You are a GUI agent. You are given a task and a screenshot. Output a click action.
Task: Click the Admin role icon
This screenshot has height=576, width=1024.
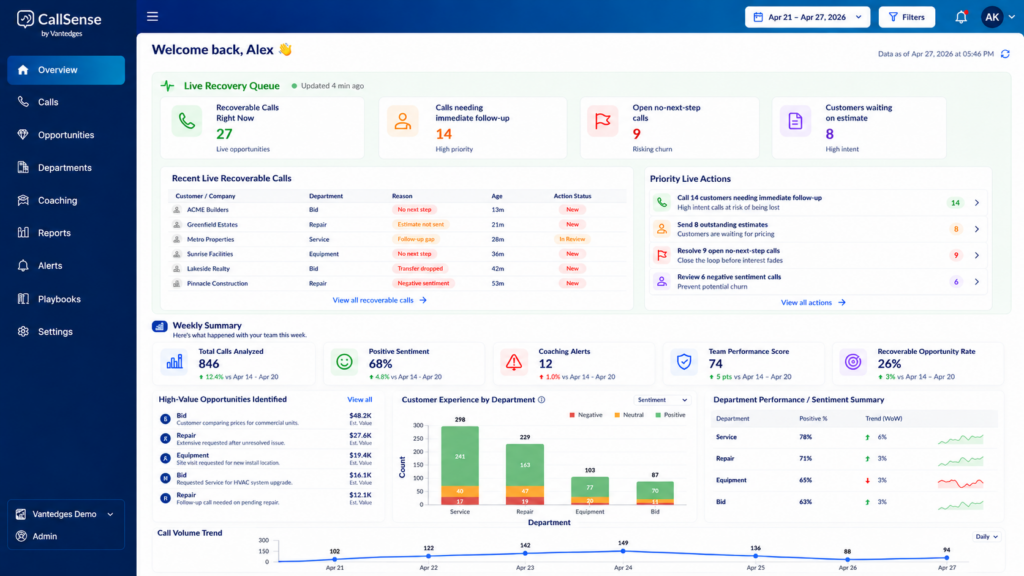tap(21, 536)
